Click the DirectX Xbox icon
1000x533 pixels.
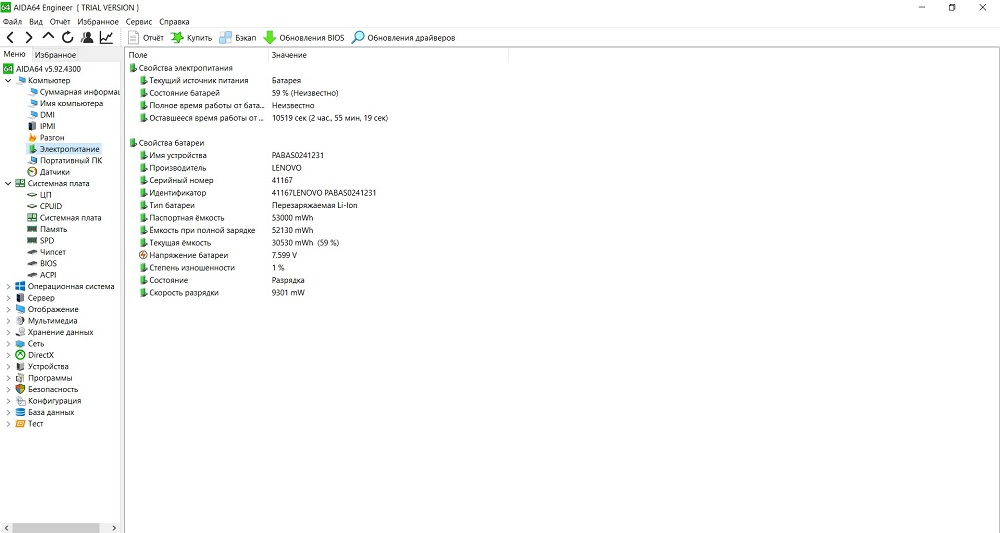20,355
